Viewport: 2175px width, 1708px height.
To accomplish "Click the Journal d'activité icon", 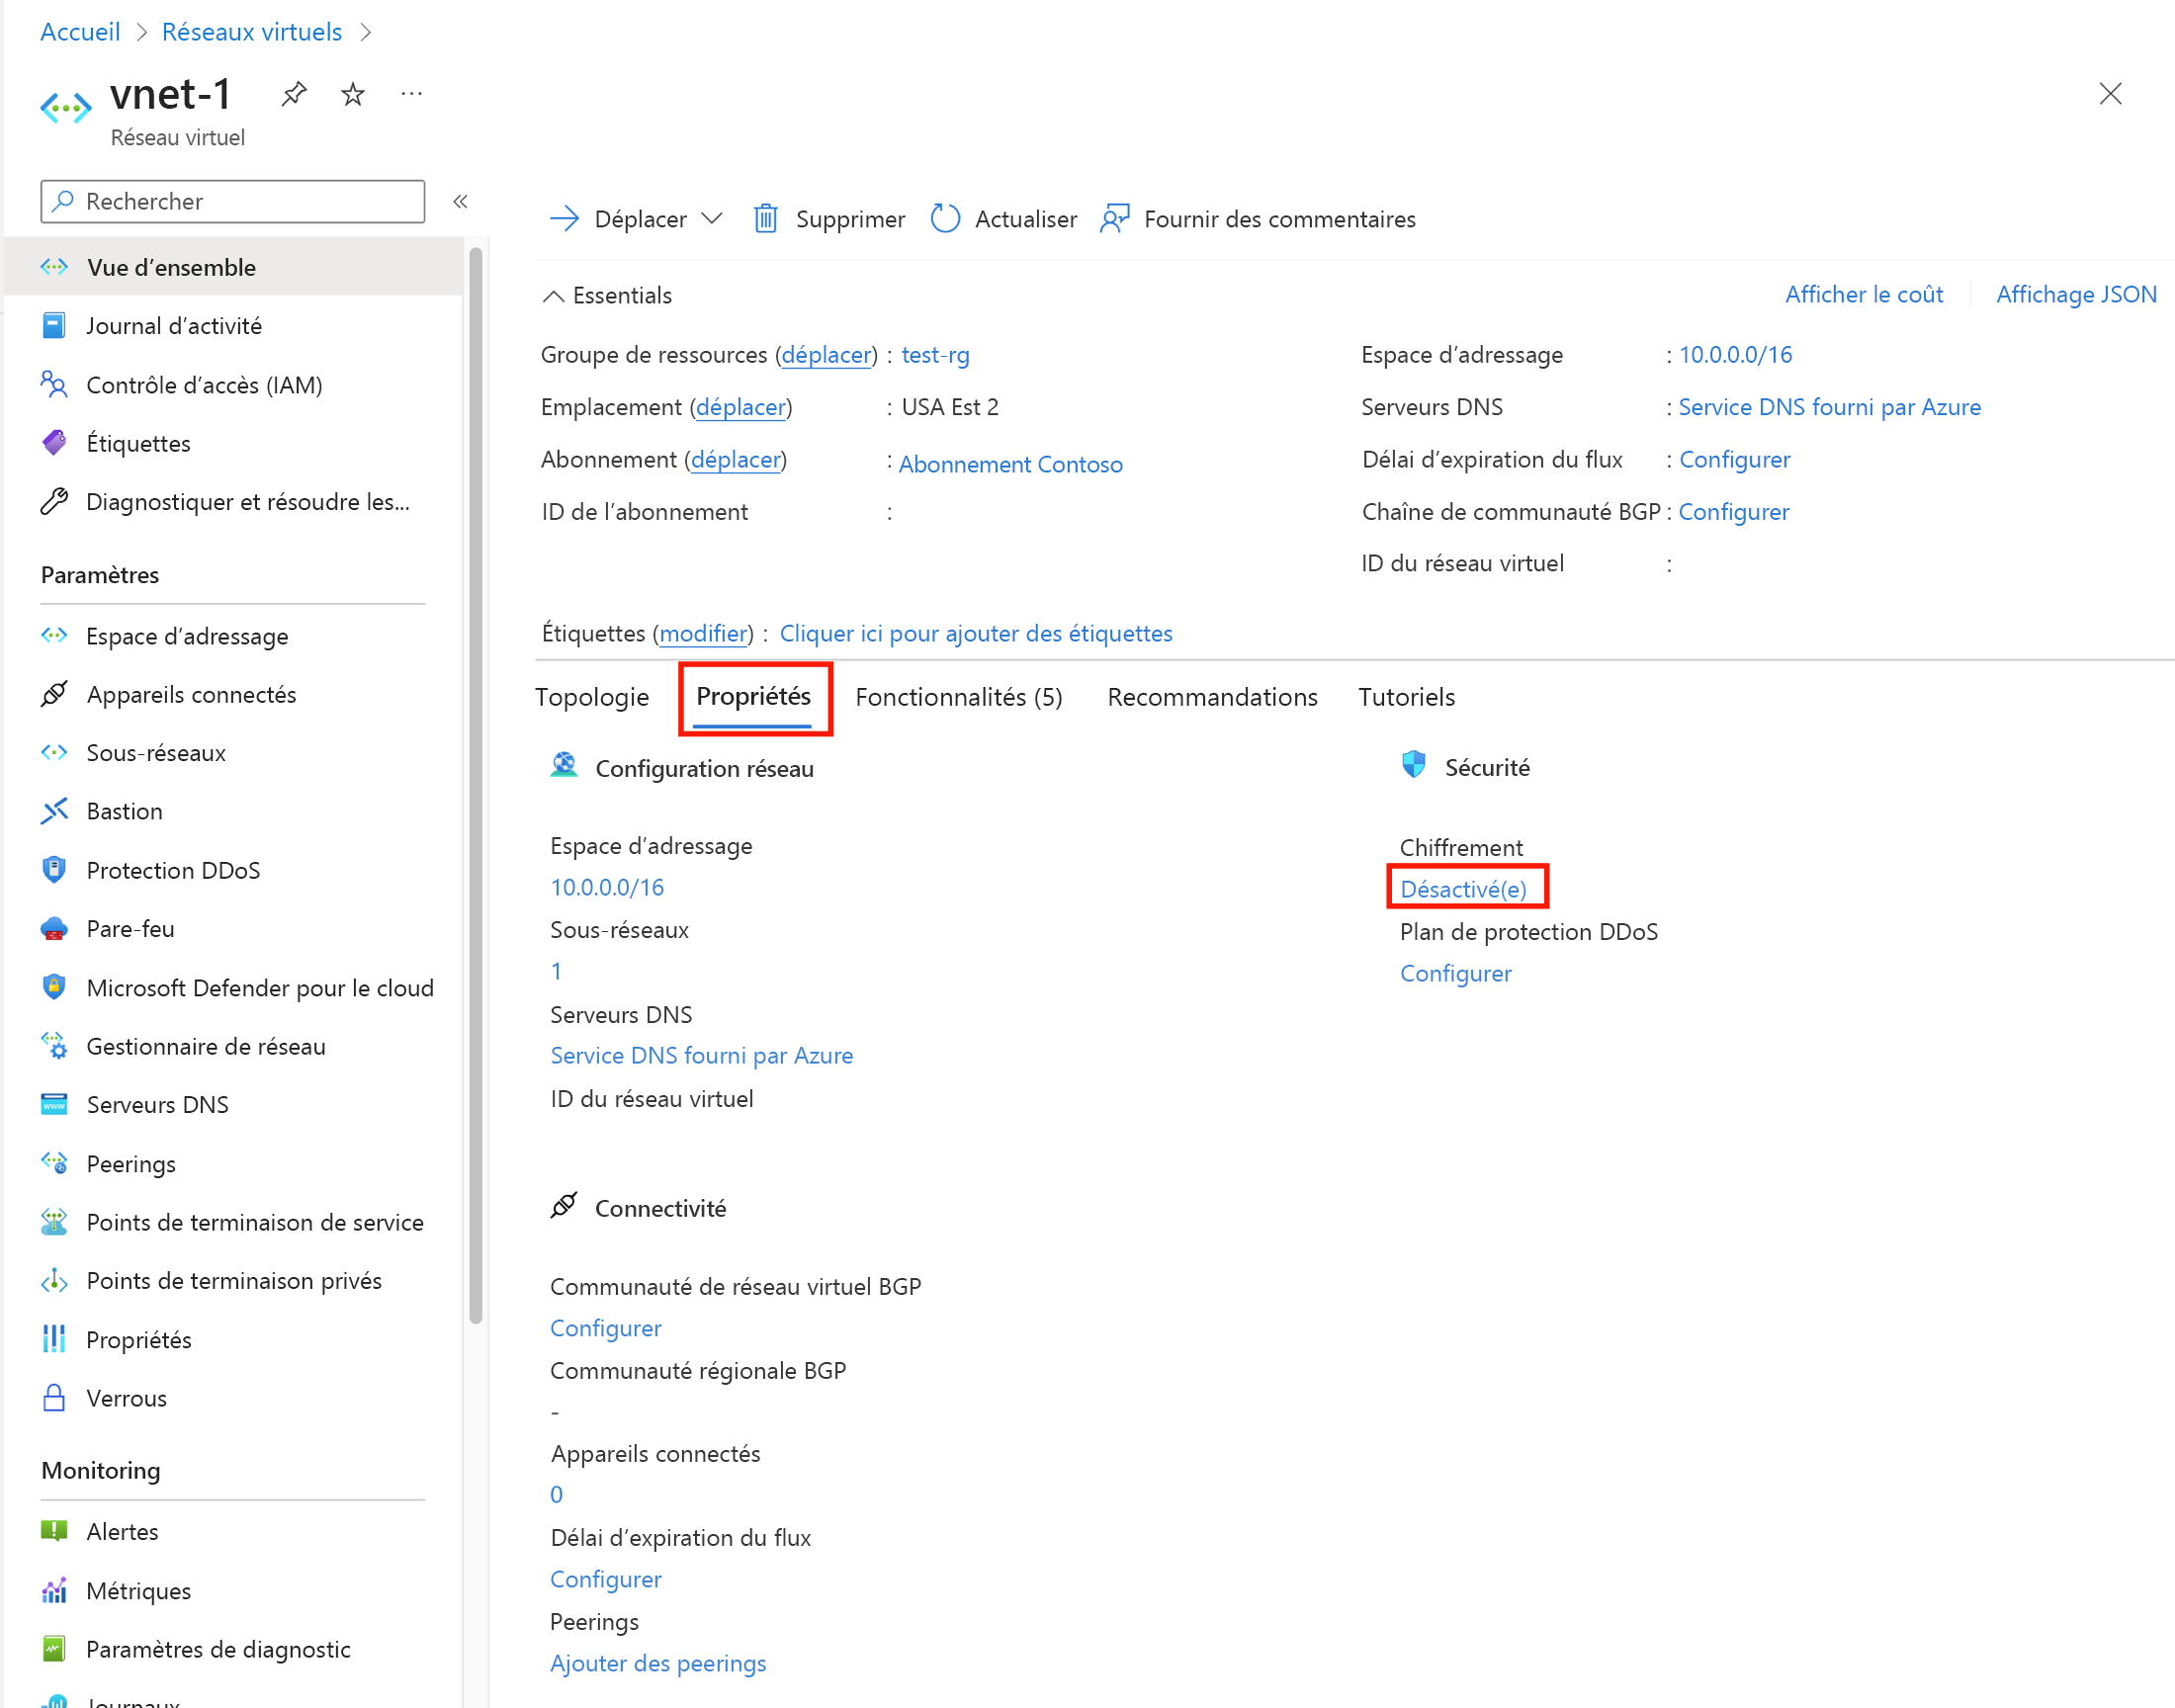I will pyautogui.click(x=54, y=324).
